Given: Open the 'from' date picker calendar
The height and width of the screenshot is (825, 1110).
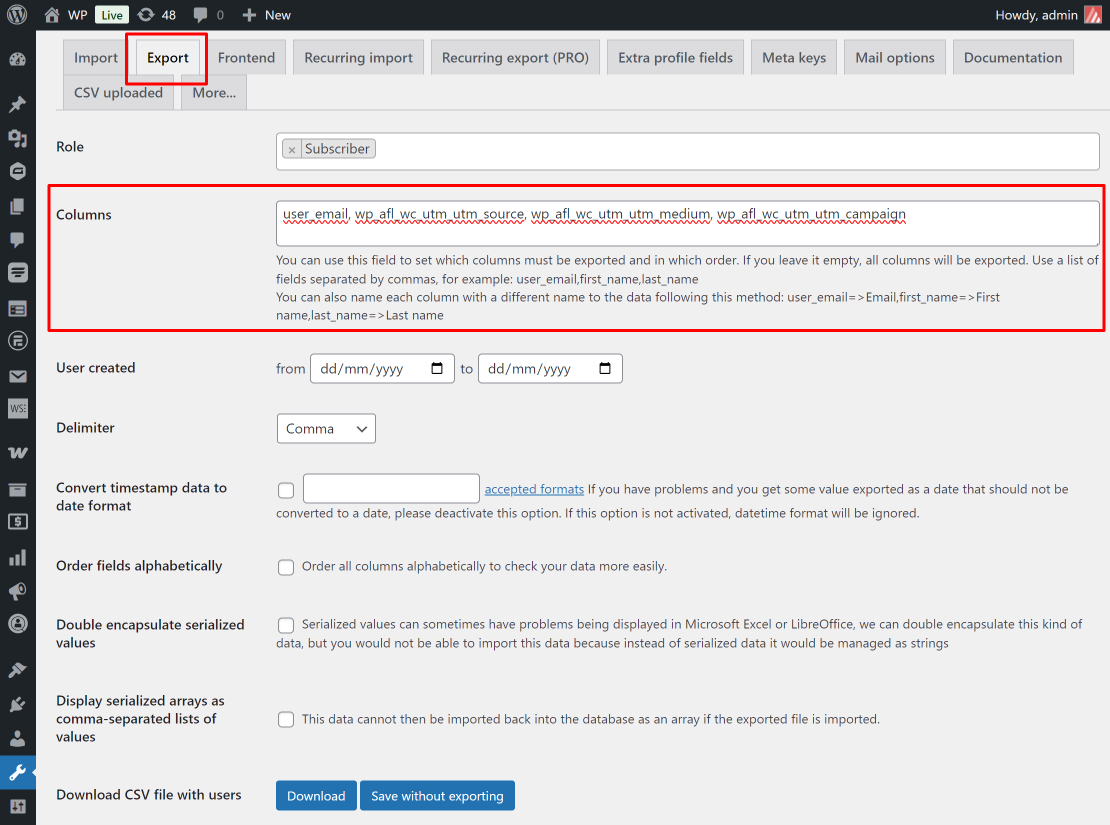Looking at the screenshot, I should click(x=437, y=368).
